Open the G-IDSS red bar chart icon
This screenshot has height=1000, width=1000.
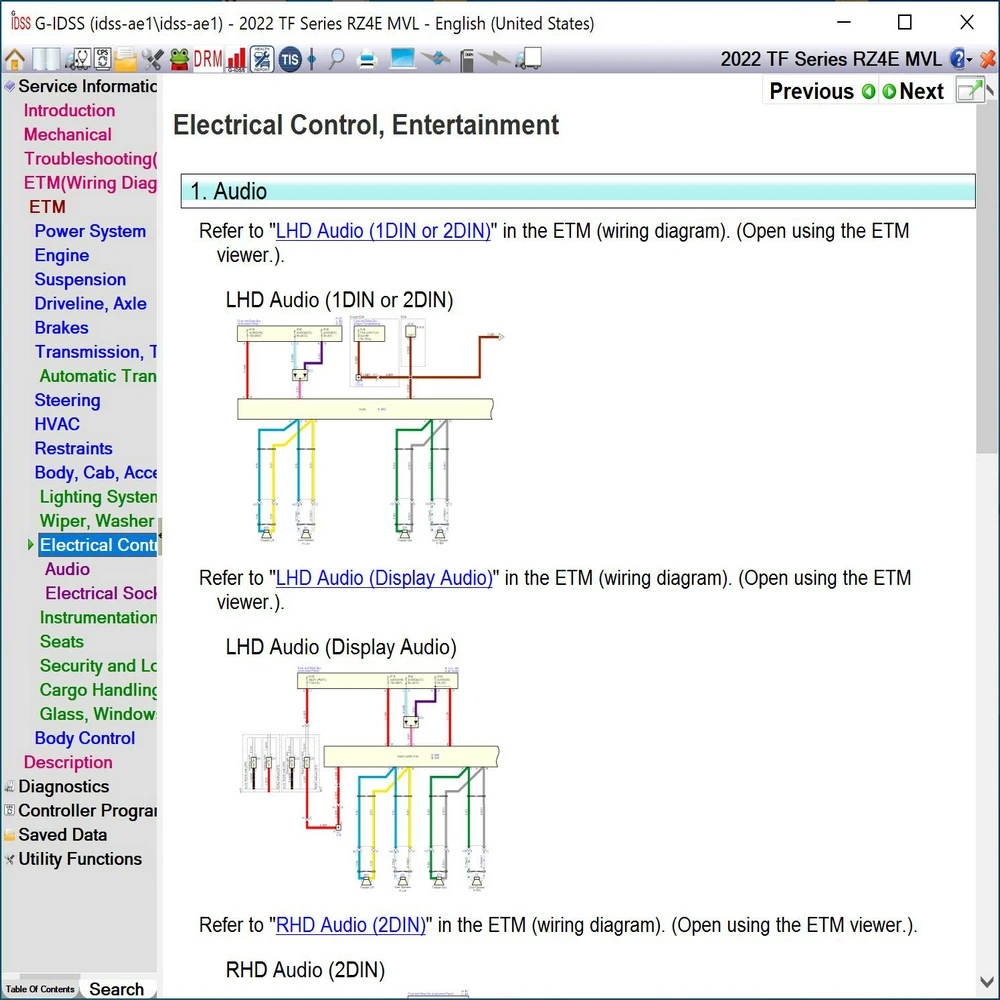click(x=237, y=59)
